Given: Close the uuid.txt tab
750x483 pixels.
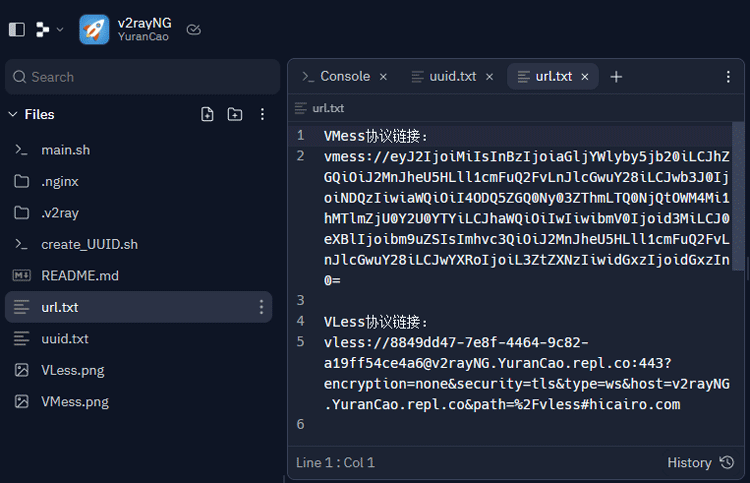Looking at the screenshot, I should [x=489, y=77].
